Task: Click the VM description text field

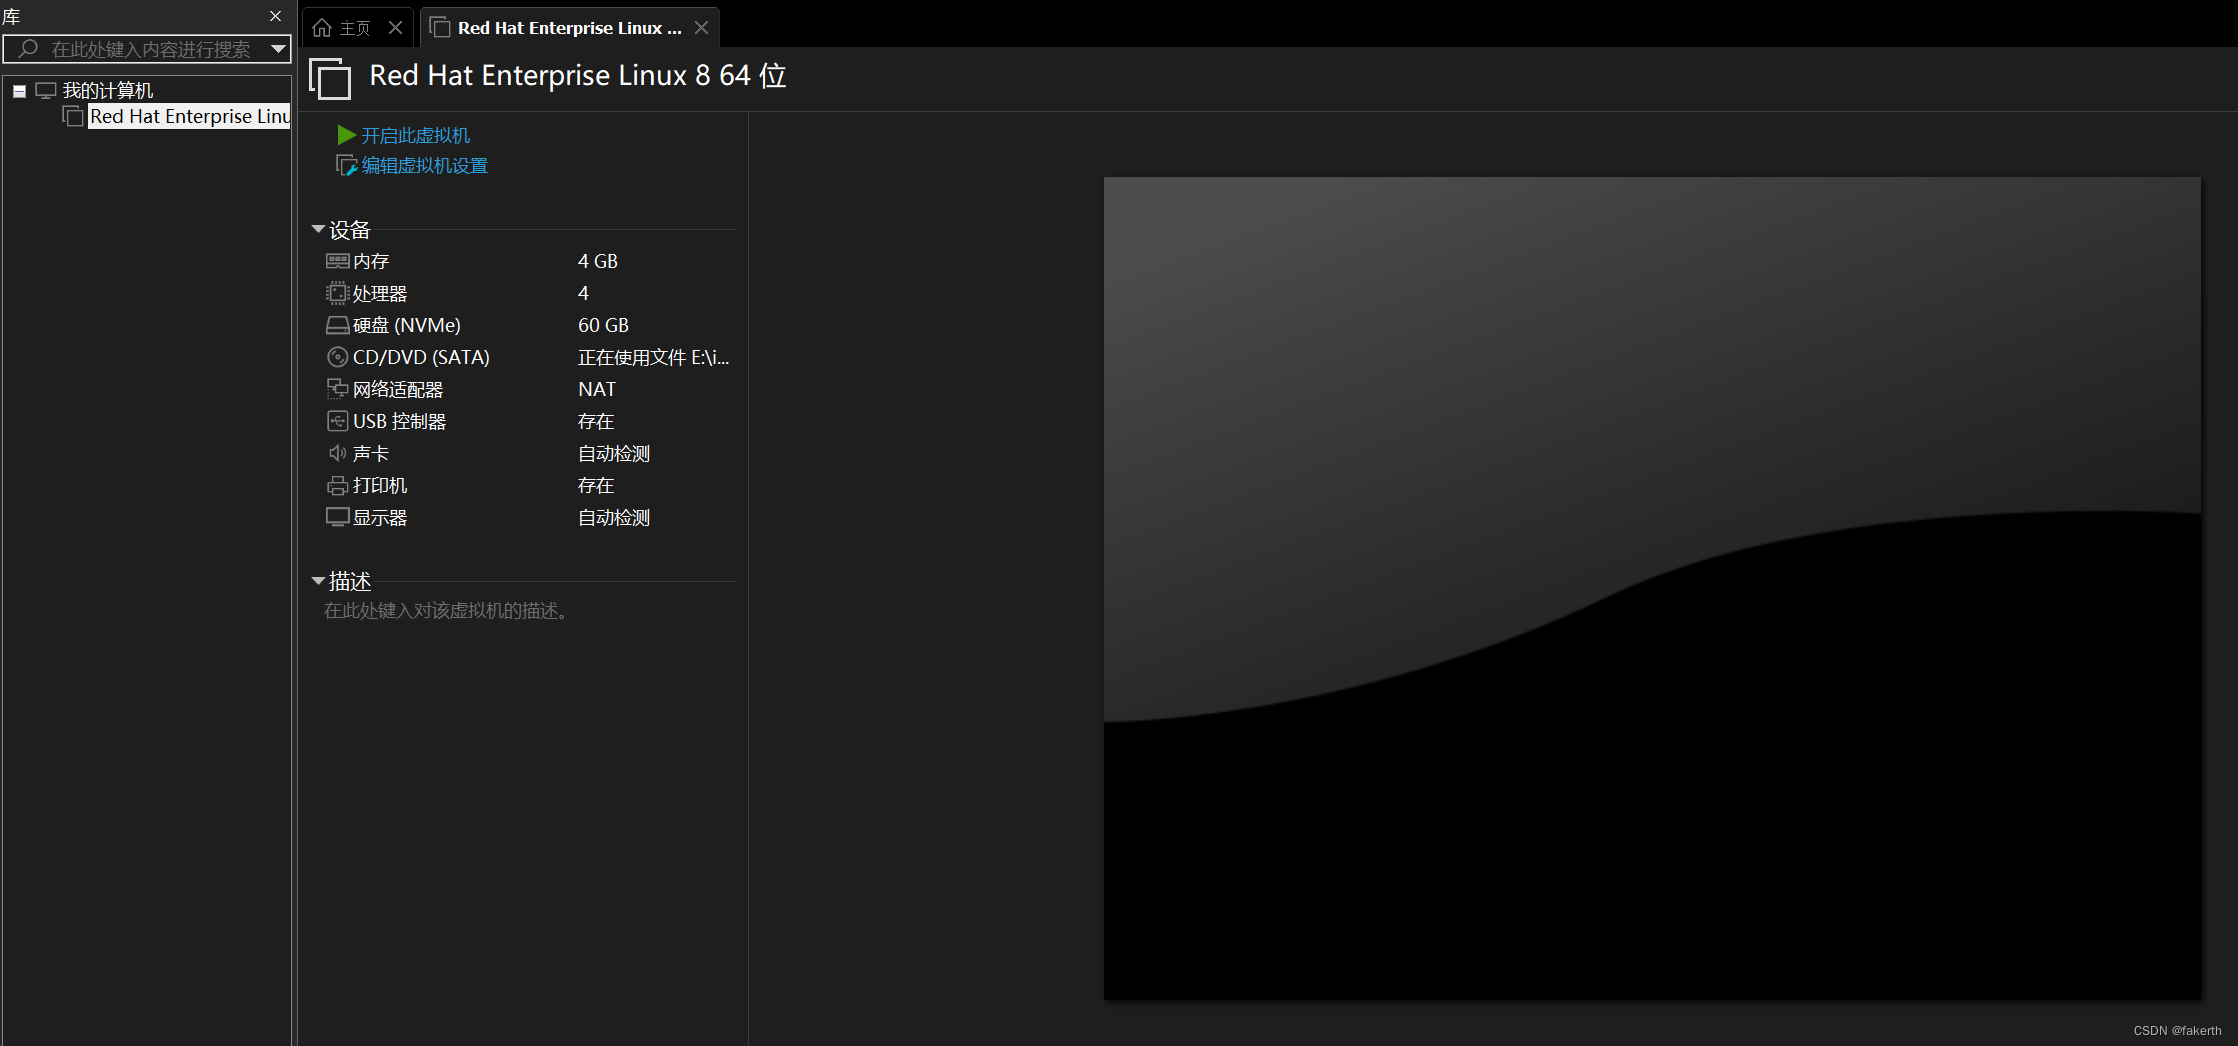Action: coord(448,611)
